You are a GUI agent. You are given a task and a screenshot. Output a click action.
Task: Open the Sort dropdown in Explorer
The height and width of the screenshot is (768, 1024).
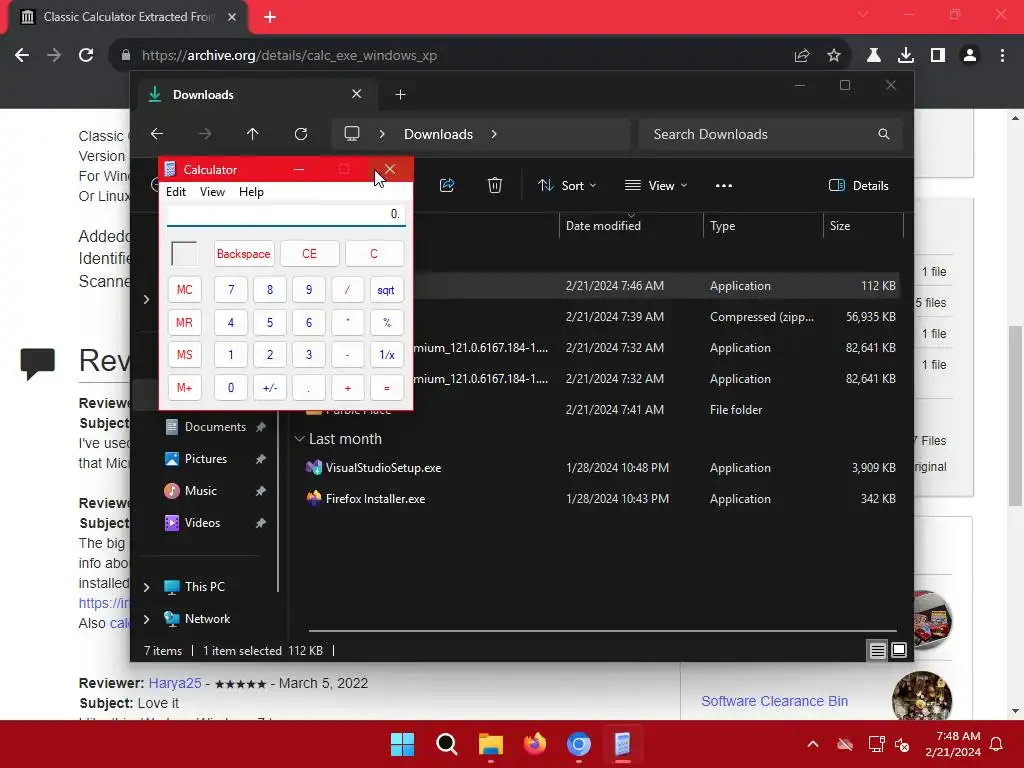tap(567, 185)
